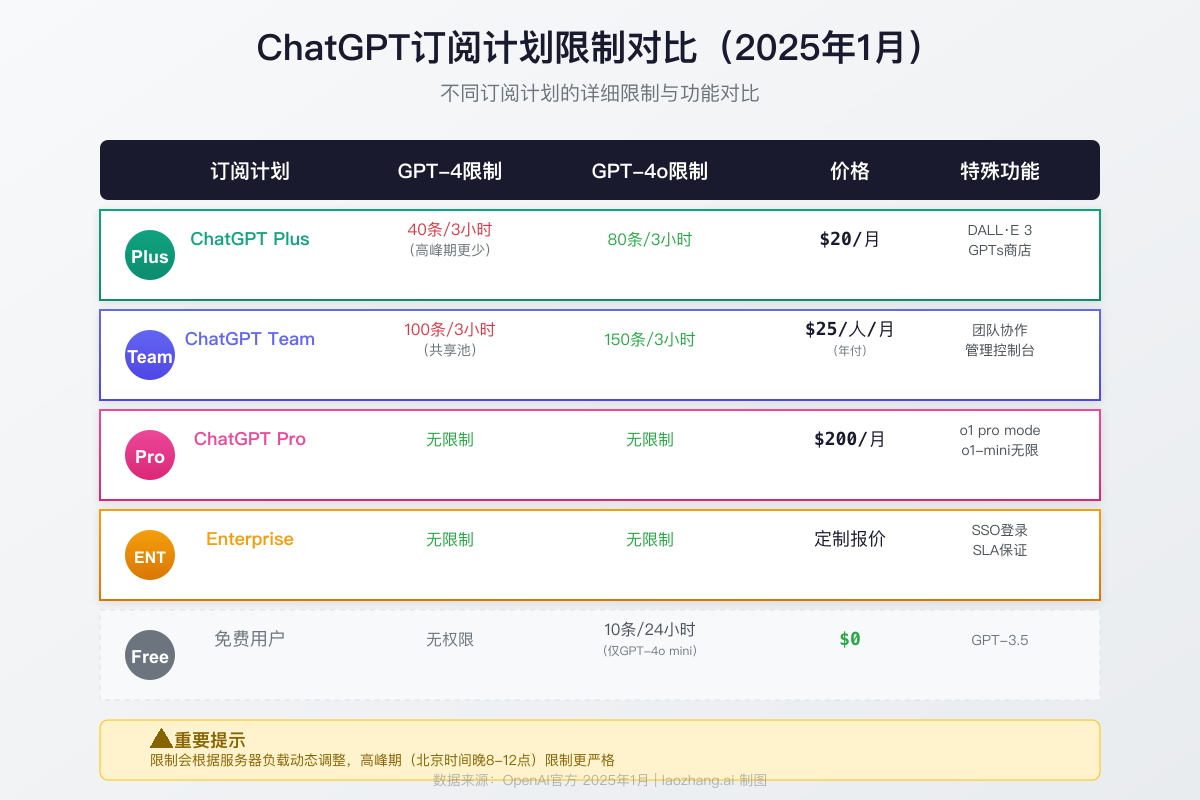Click the SSO登录 feature text

tap(1000, 530)
